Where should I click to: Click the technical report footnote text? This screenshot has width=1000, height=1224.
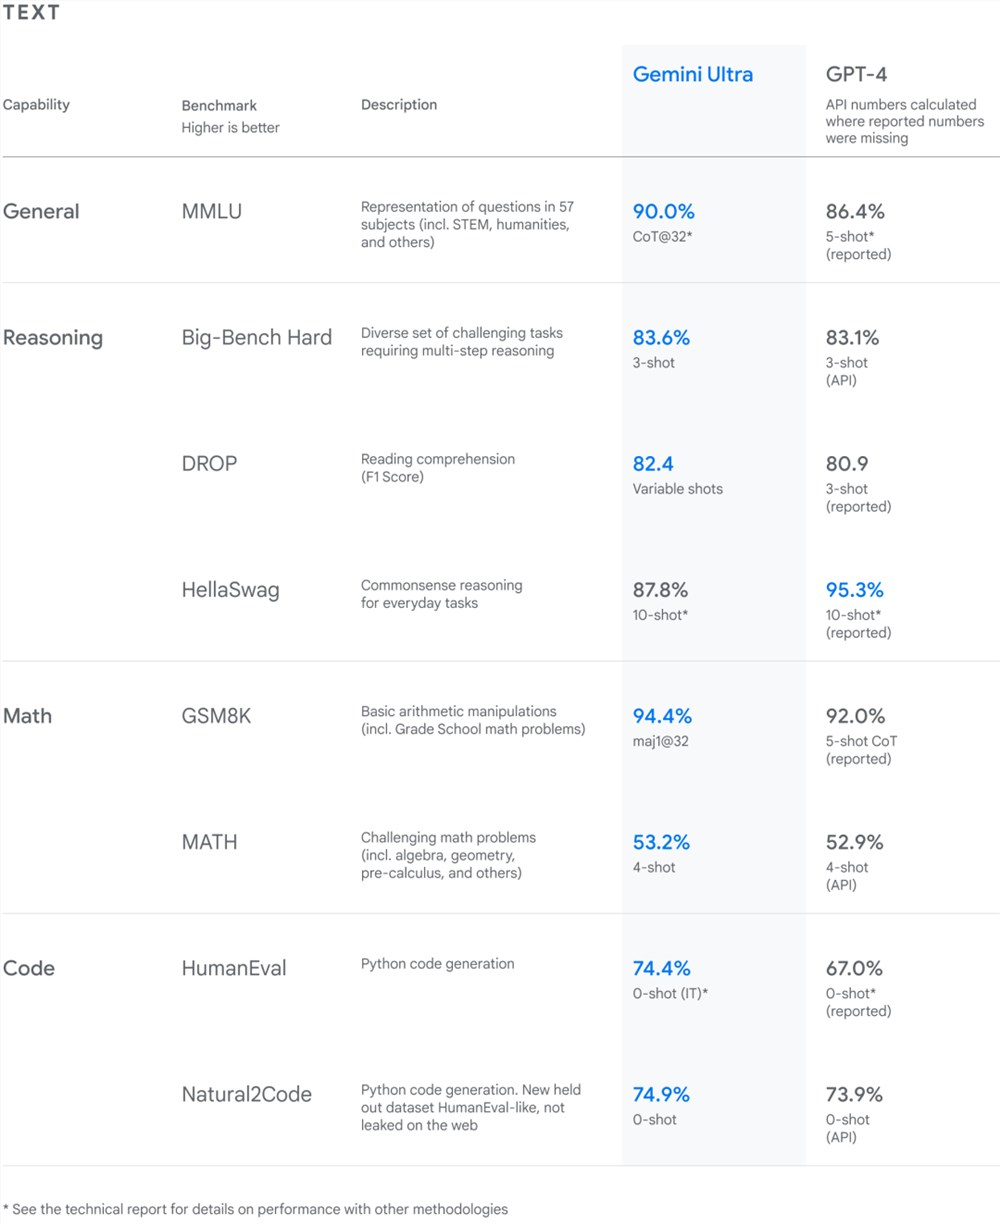tap(256, 1209)
